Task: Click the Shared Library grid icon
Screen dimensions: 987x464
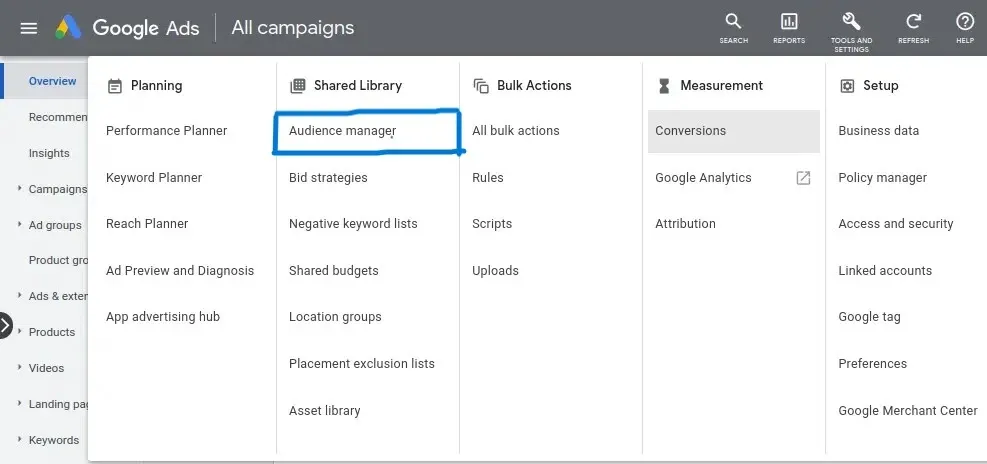Action: 298,86
